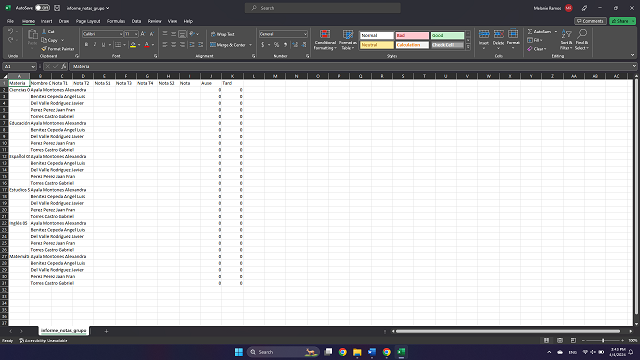This screenshot has height=360, width=640.
Task: Open the Excel taskbar icon
Action: 401,352
